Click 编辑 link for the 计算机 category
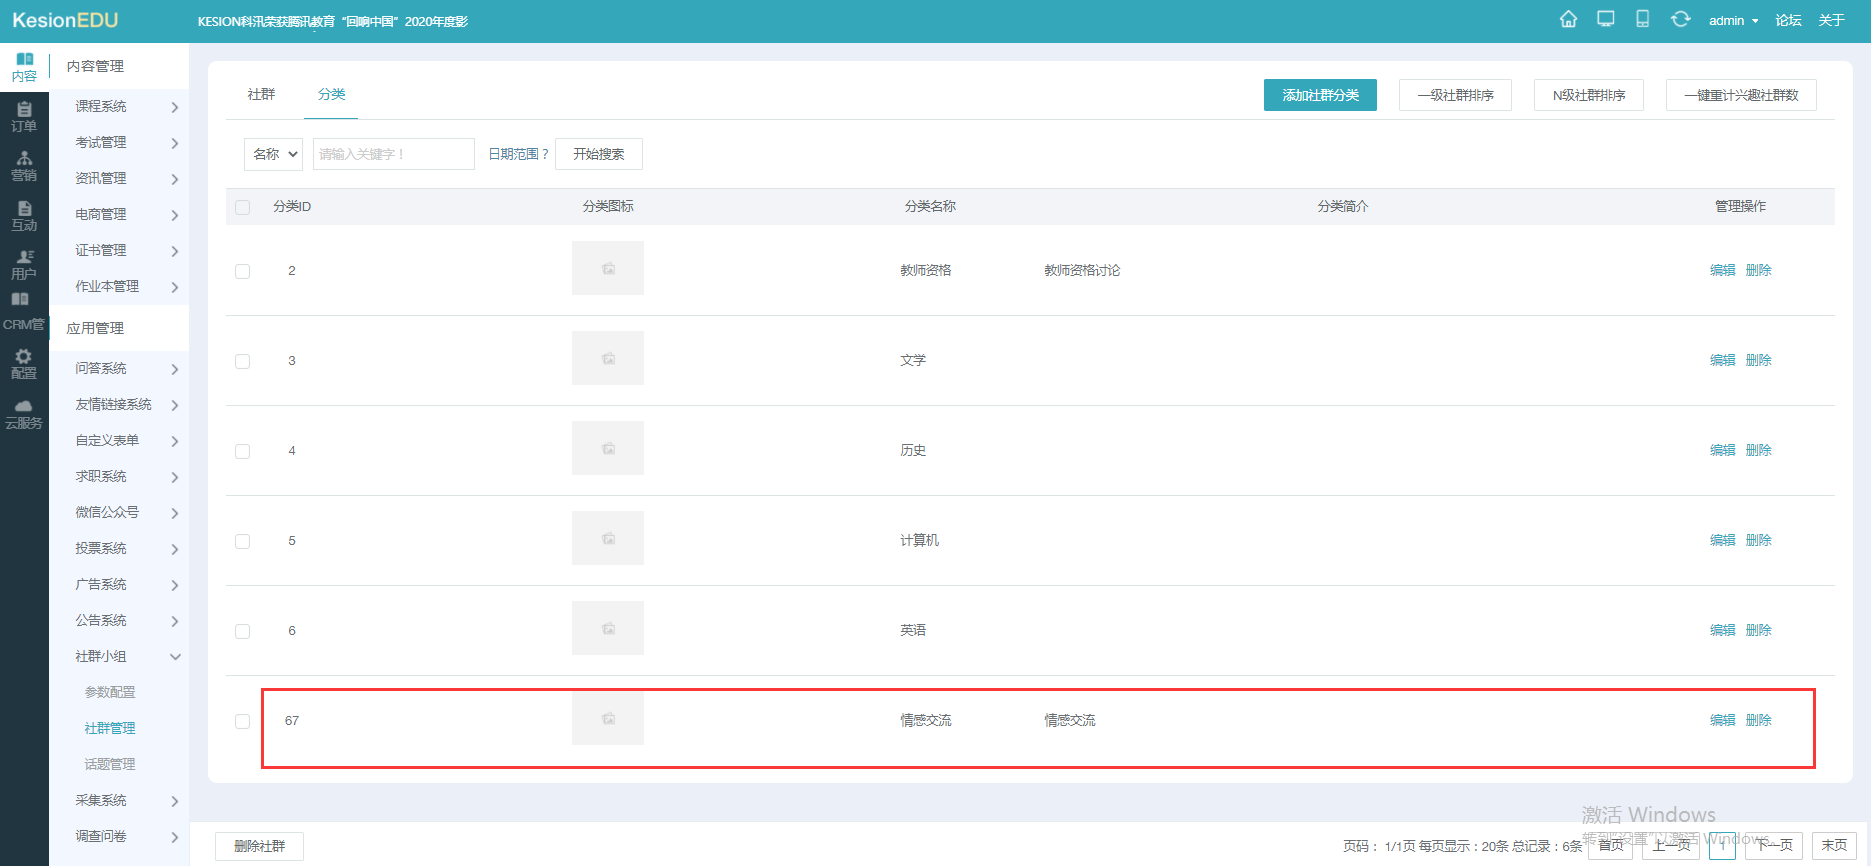The width and height of the screenshot is (1871, 866). pos(1722,540)
